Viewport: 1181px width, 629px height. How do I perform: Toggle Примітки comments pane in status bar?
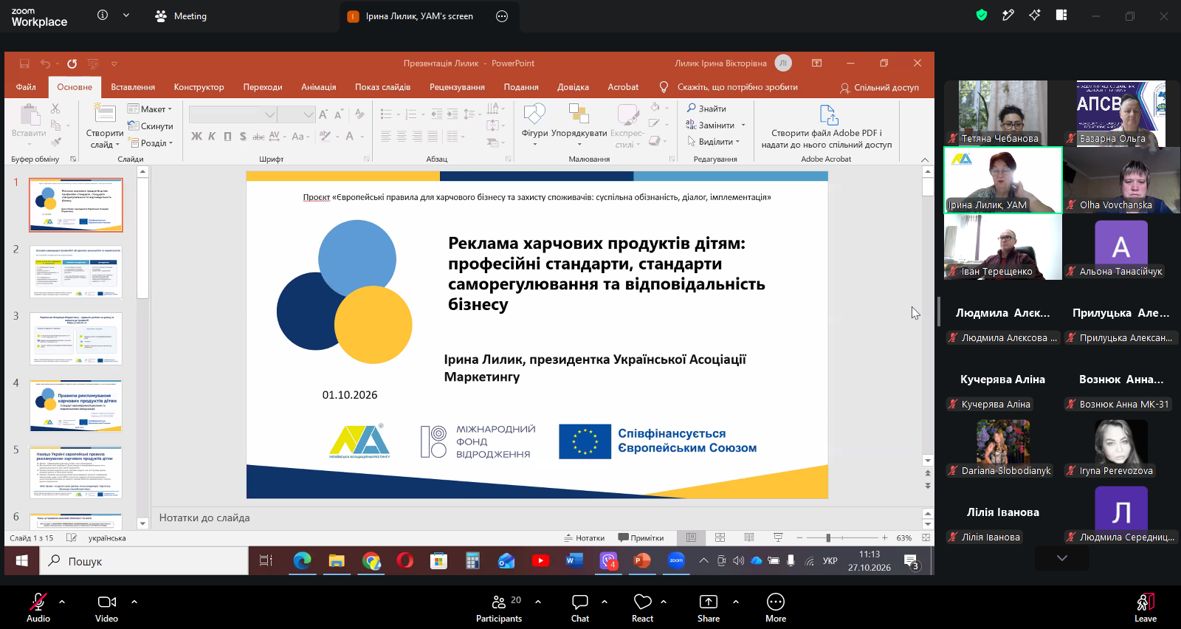(x=641, y=538)
